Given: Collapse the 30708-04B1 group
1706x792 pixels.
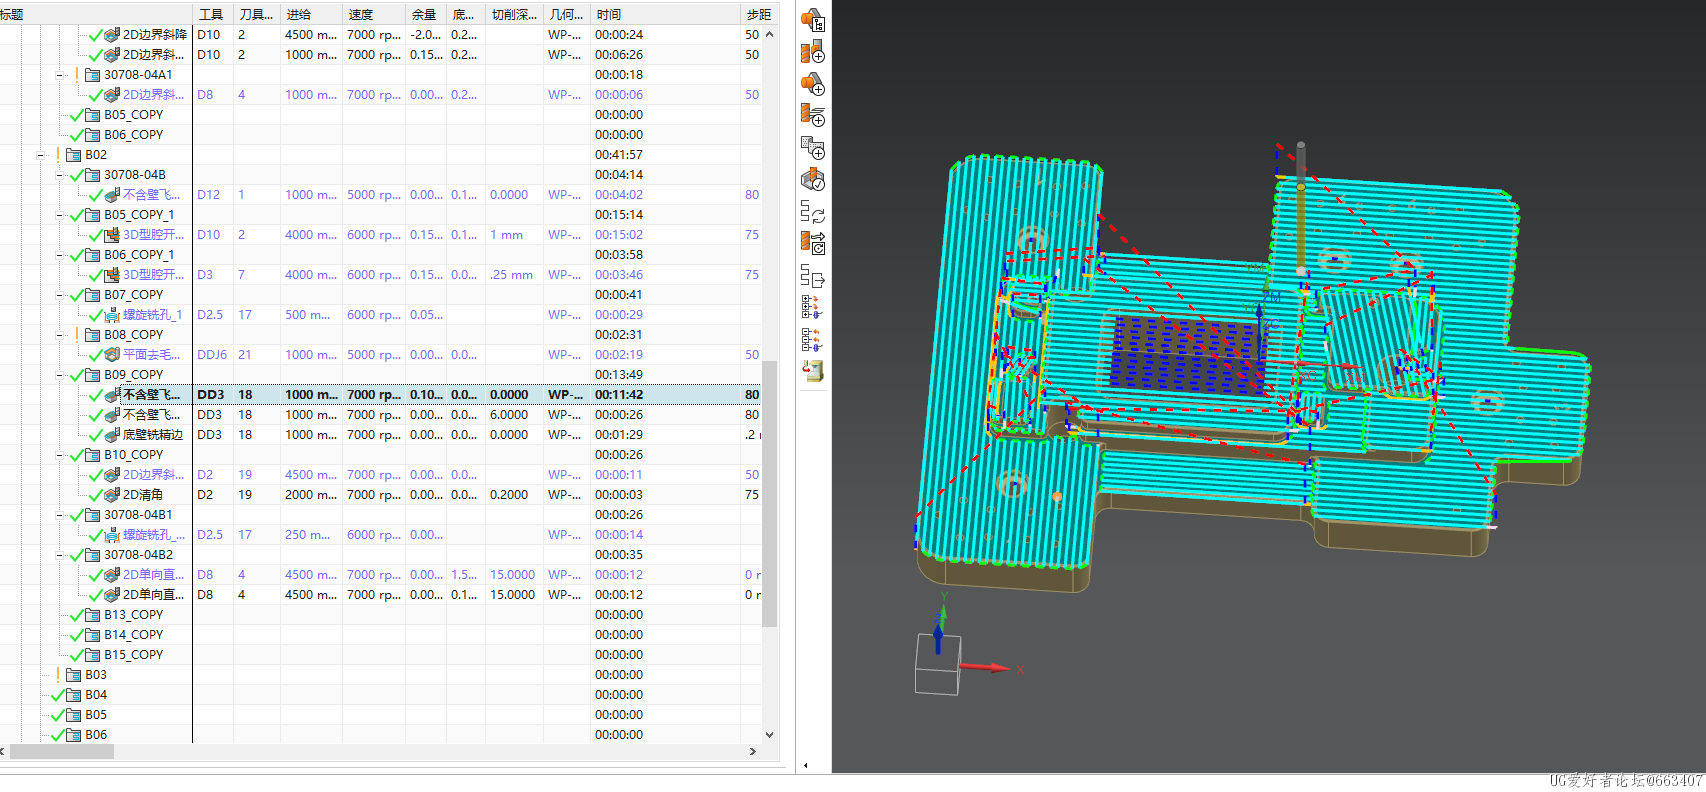Looking at the screenshot, I should (x=59, y=515).
